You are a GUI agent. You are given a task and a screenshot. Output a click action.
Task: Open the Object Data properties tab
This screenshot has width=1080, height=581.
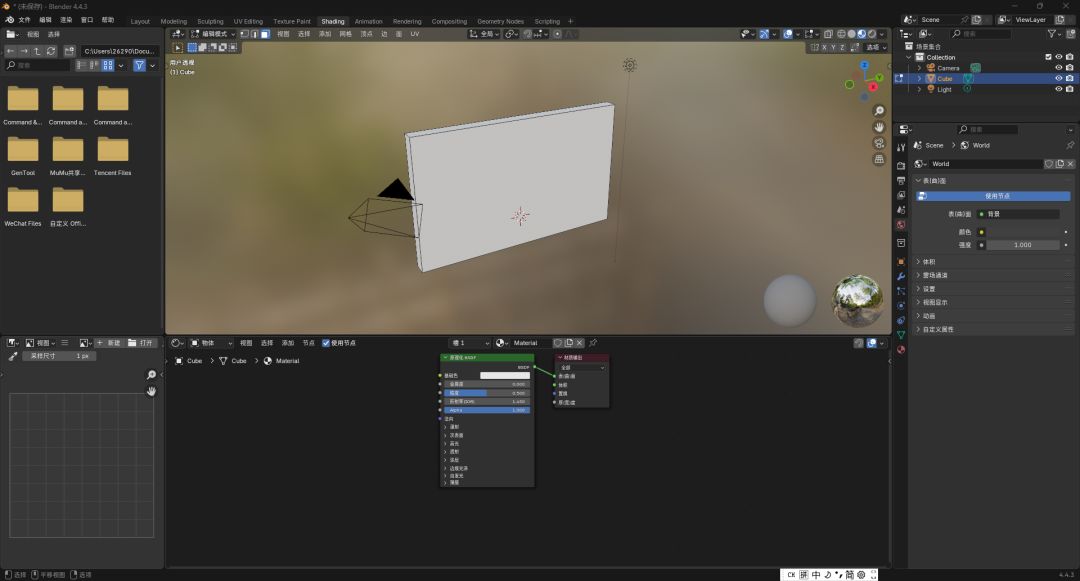pyautogui.click(x=901, y=334)
